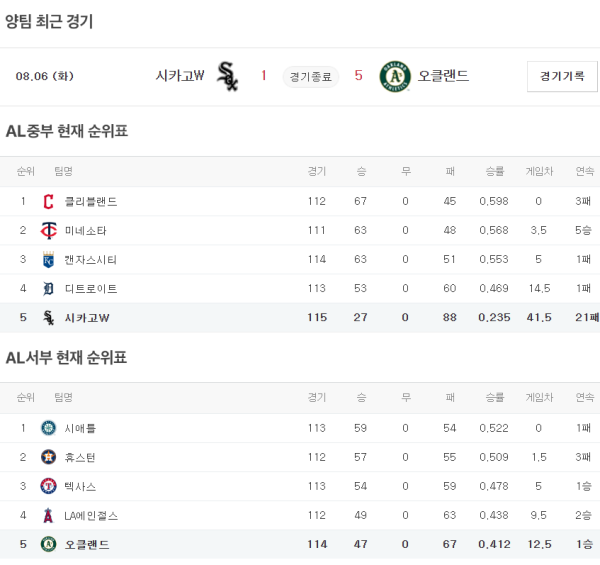Select the 시카고W row in AL Central standings
Viewport: 600px width, 565px height.
[300, 318]
